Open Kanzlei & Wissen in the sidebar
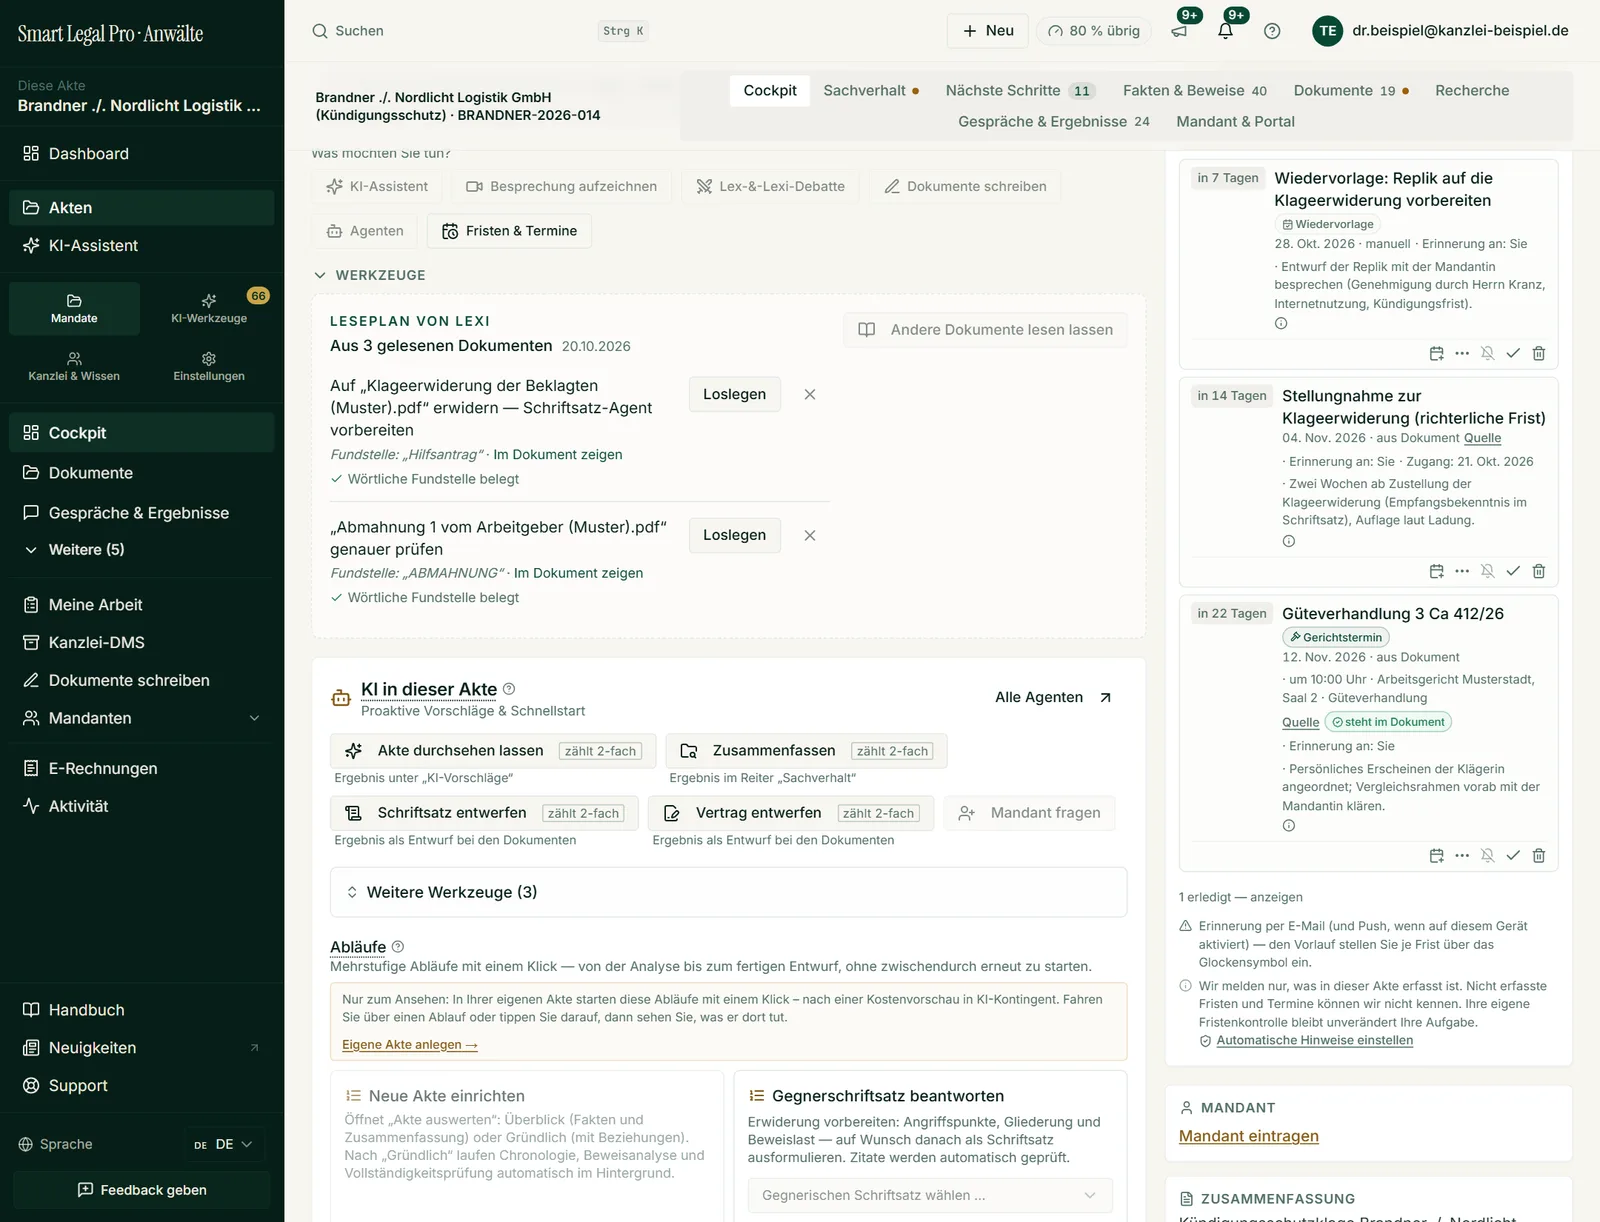This screenshot has width=1600, height=1222. 74,366
